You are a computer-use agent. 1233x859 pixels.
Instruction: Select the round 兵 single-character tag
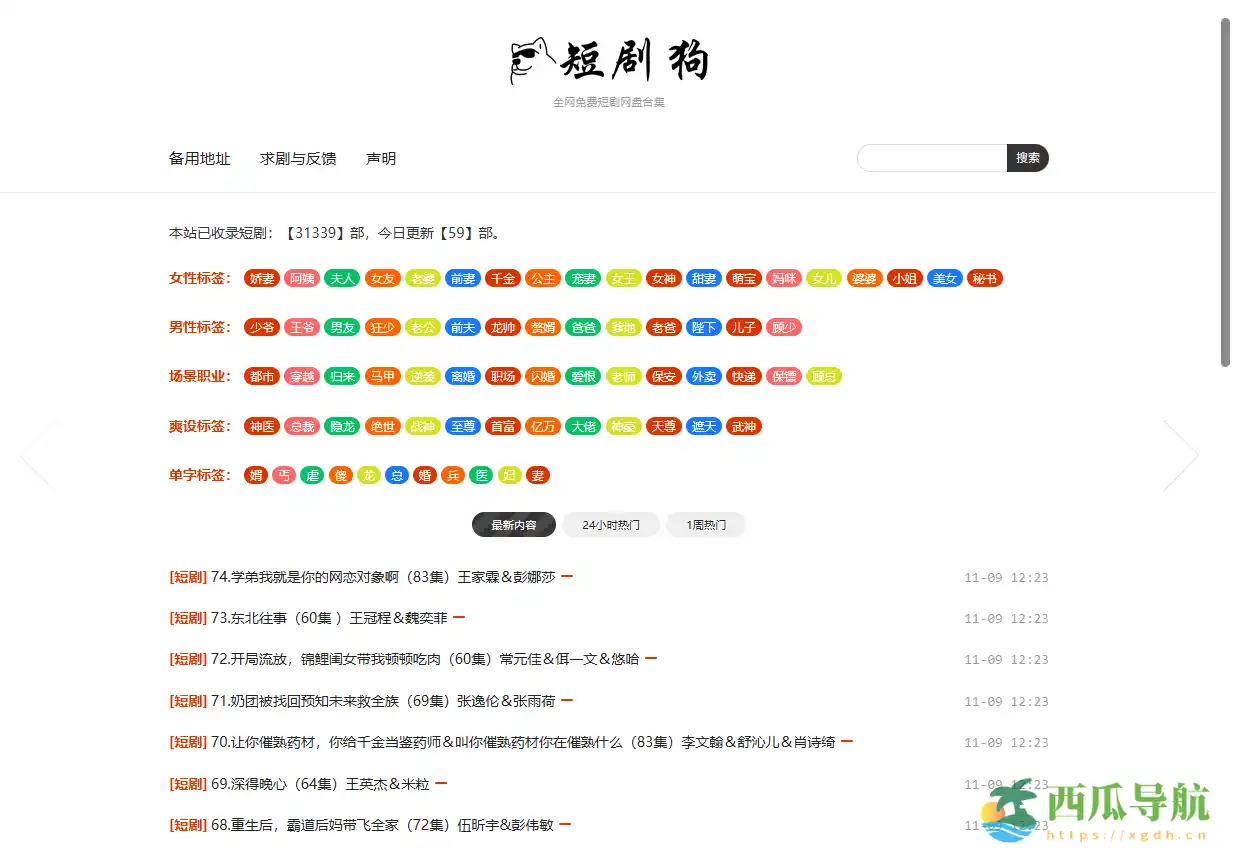pyautogui.click(x=453, y=475)
